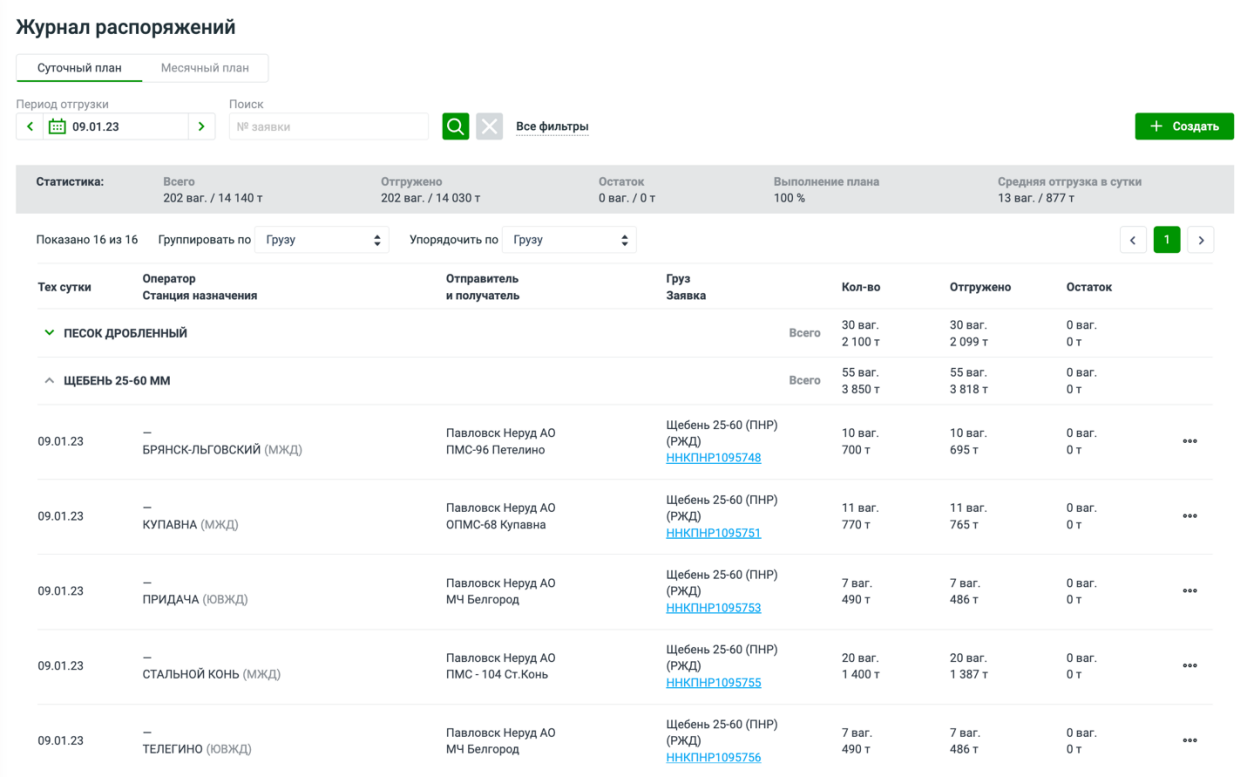Open the Упорядочить по dropdown
This screenshot has height=777, width=1248.
pyautogui.click(x=568, y=240)
